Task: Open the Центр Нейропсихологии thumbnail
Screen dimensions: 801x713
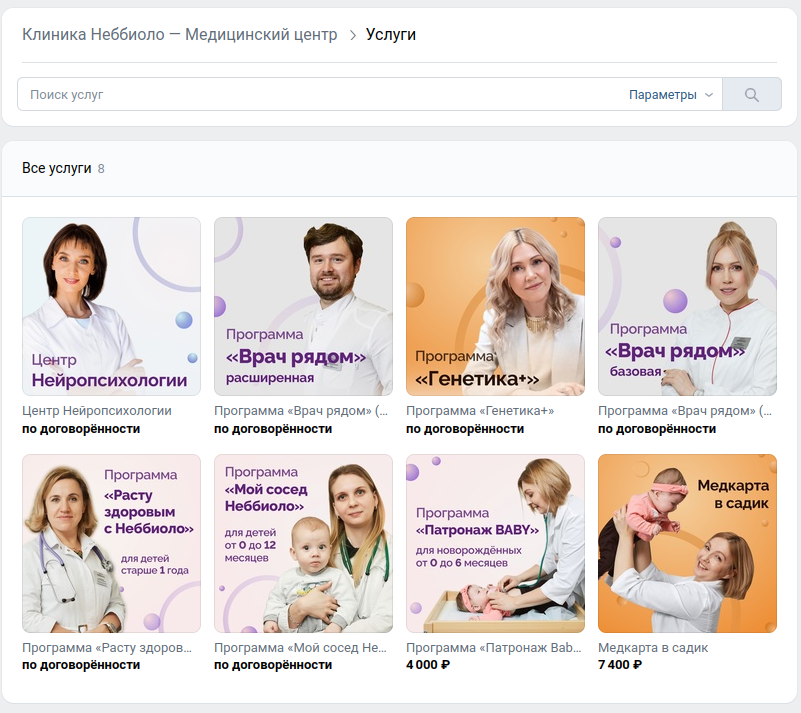Action: click(x=111, y=306)
